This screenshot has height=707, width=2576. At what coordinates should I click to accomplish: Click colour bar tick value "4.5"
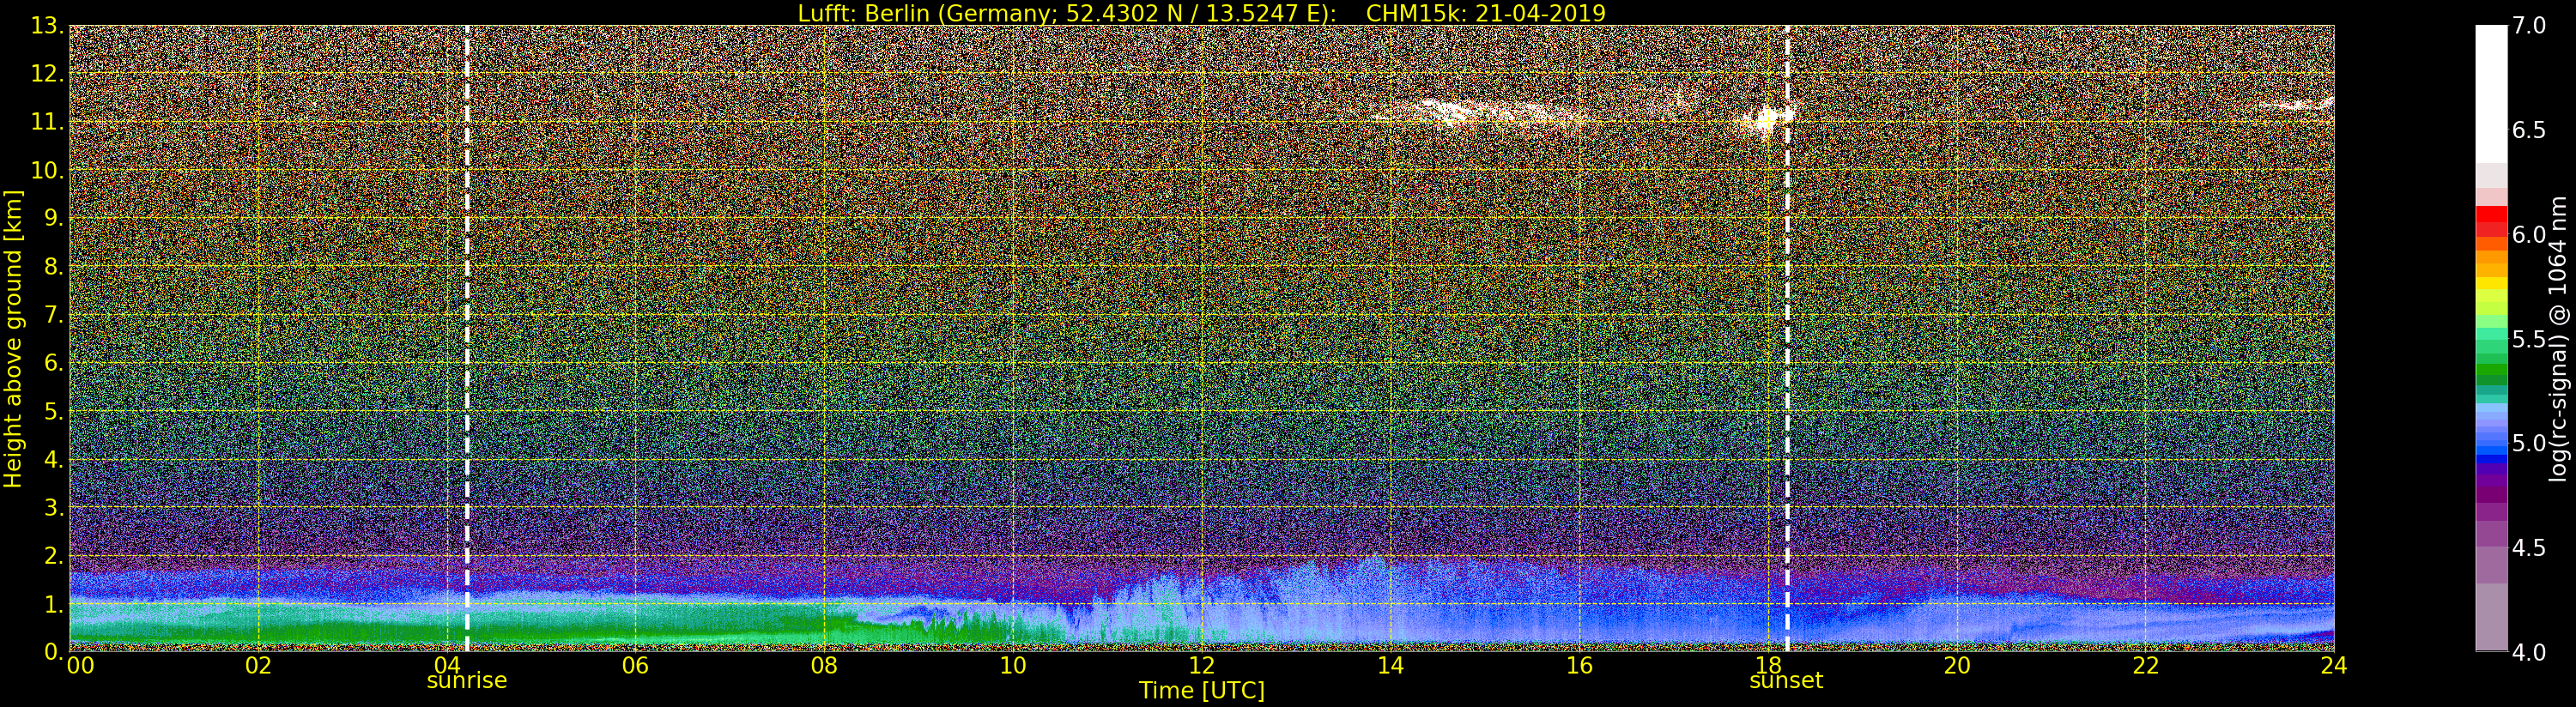[2529, 548]
